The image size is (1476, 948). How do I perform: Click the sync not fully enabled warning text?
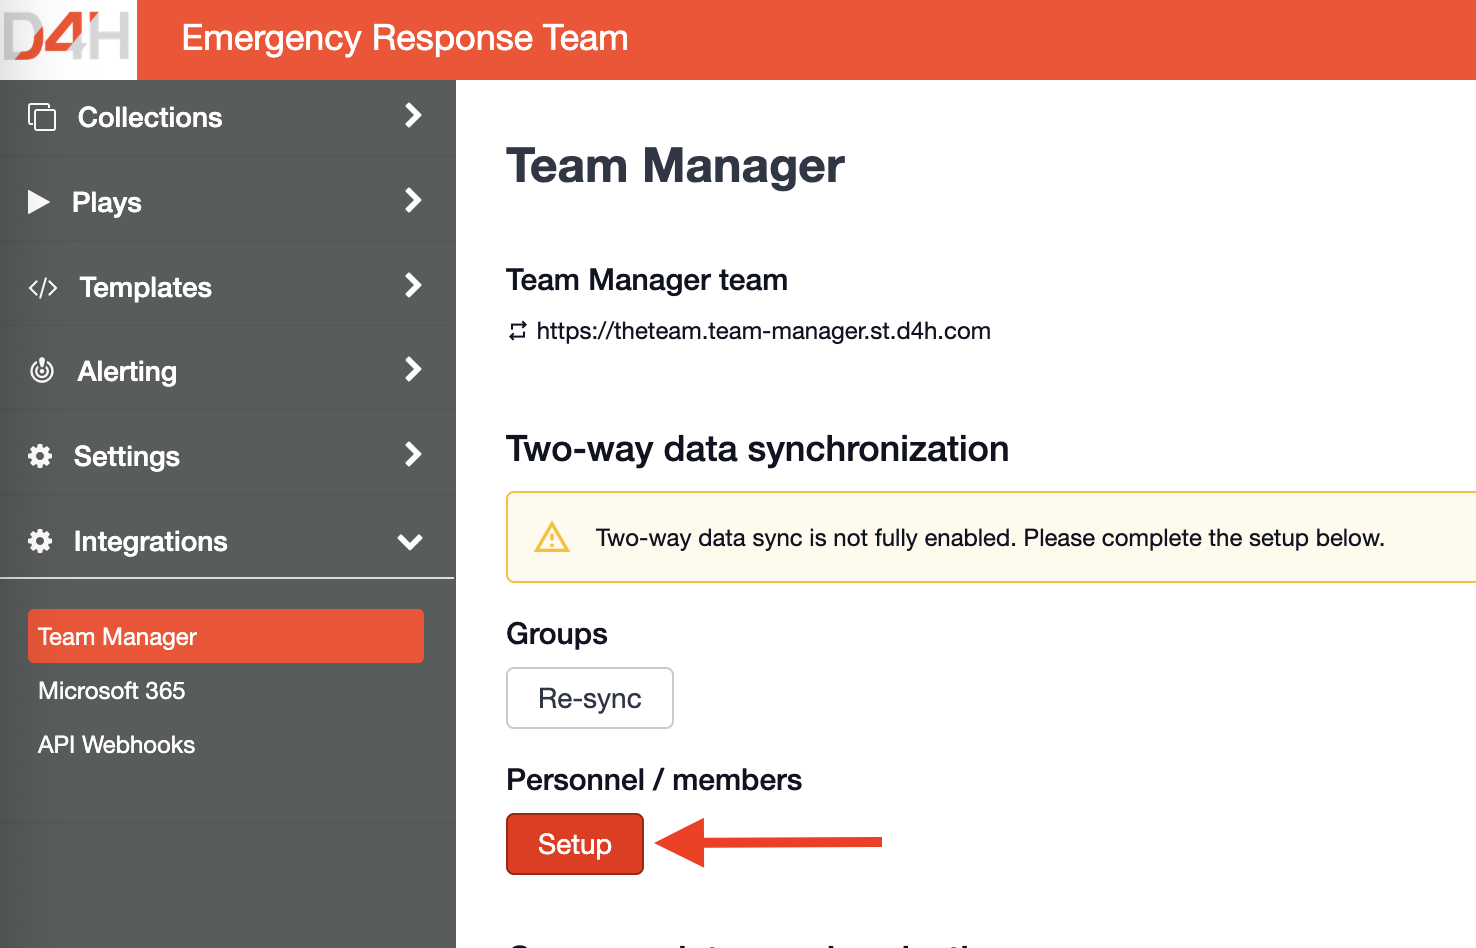(x=990, y=538)
